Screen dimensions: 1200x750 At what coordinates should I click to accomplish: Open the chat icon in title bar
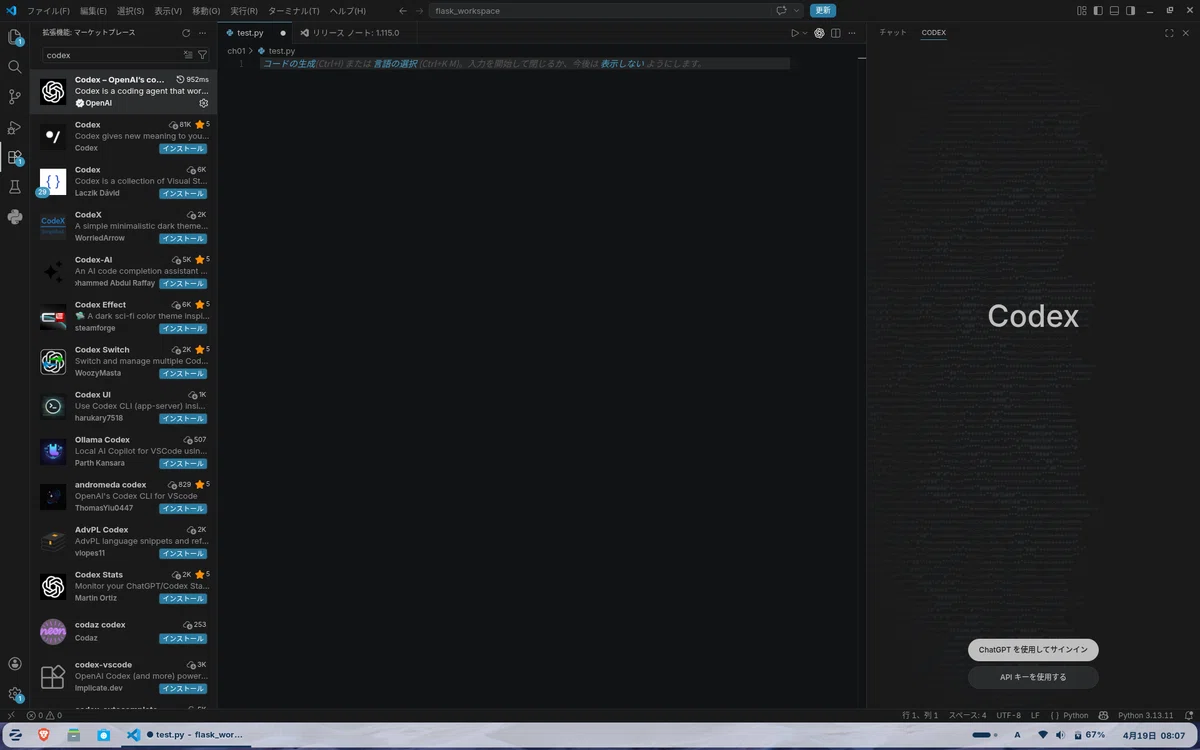point(782,10)
